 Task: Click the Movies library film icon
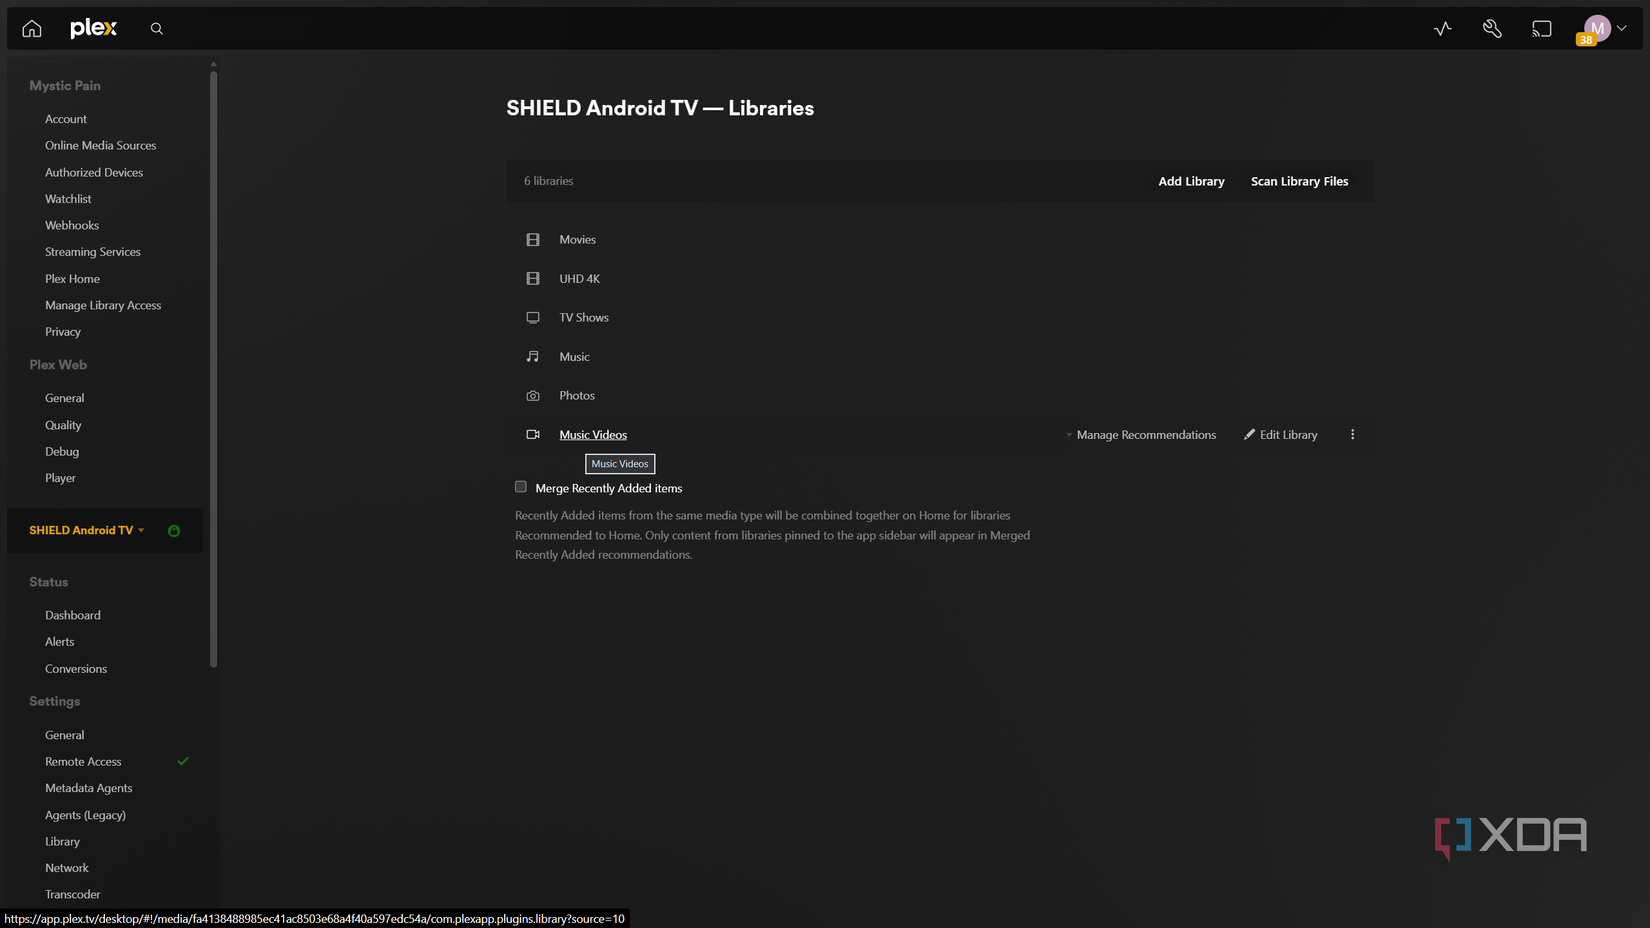[x=533, y=240]
